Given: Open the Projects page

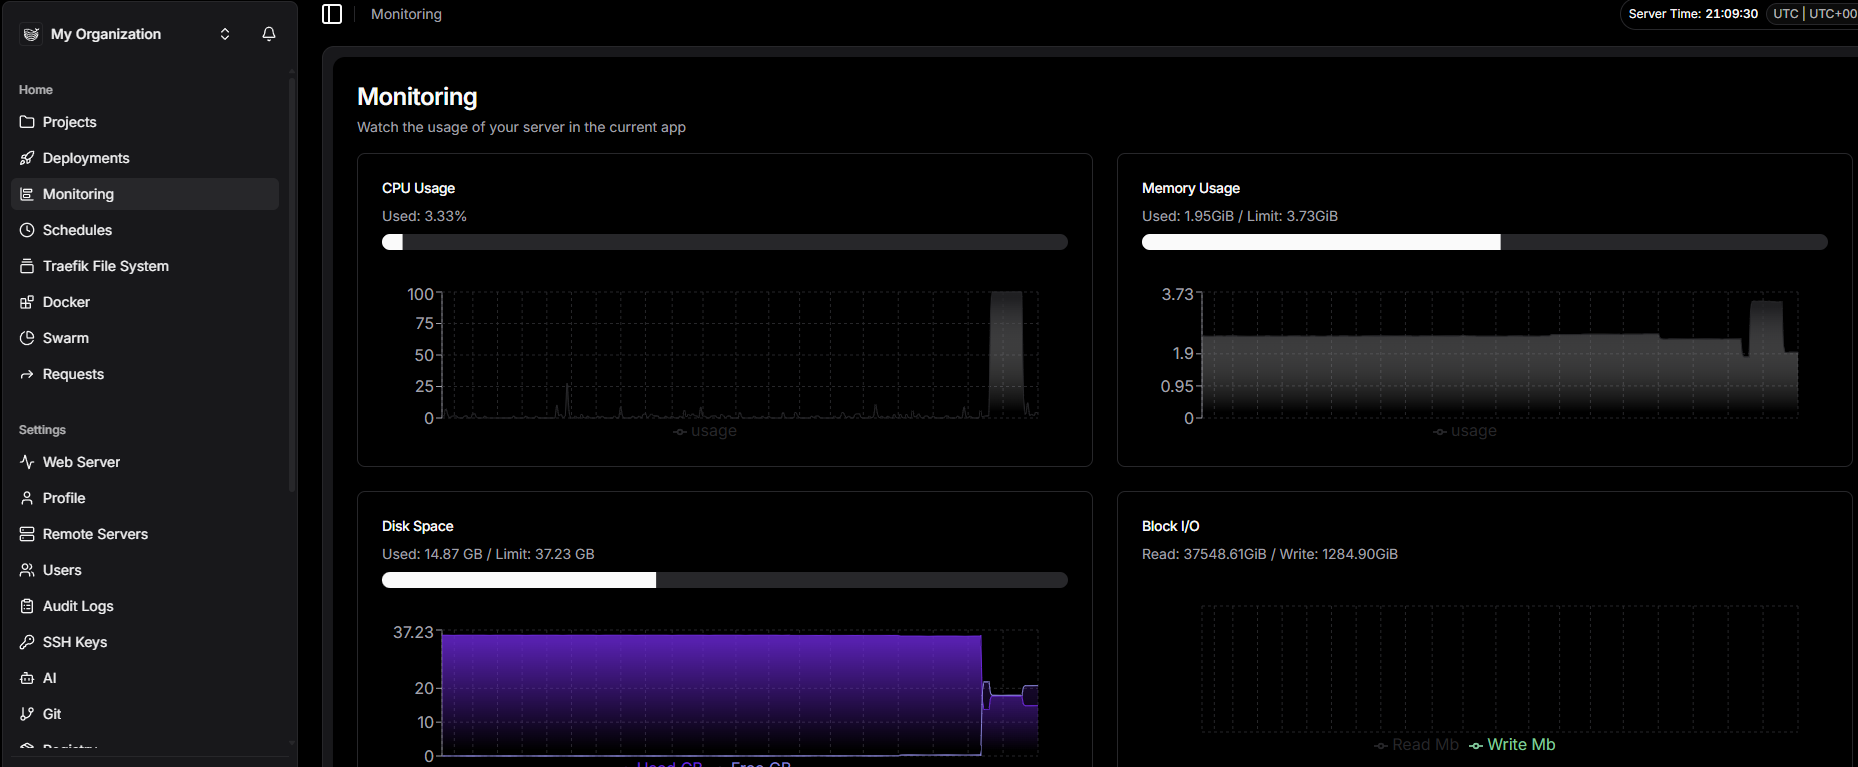Looking at the screenshot, I should coord(145,122).
